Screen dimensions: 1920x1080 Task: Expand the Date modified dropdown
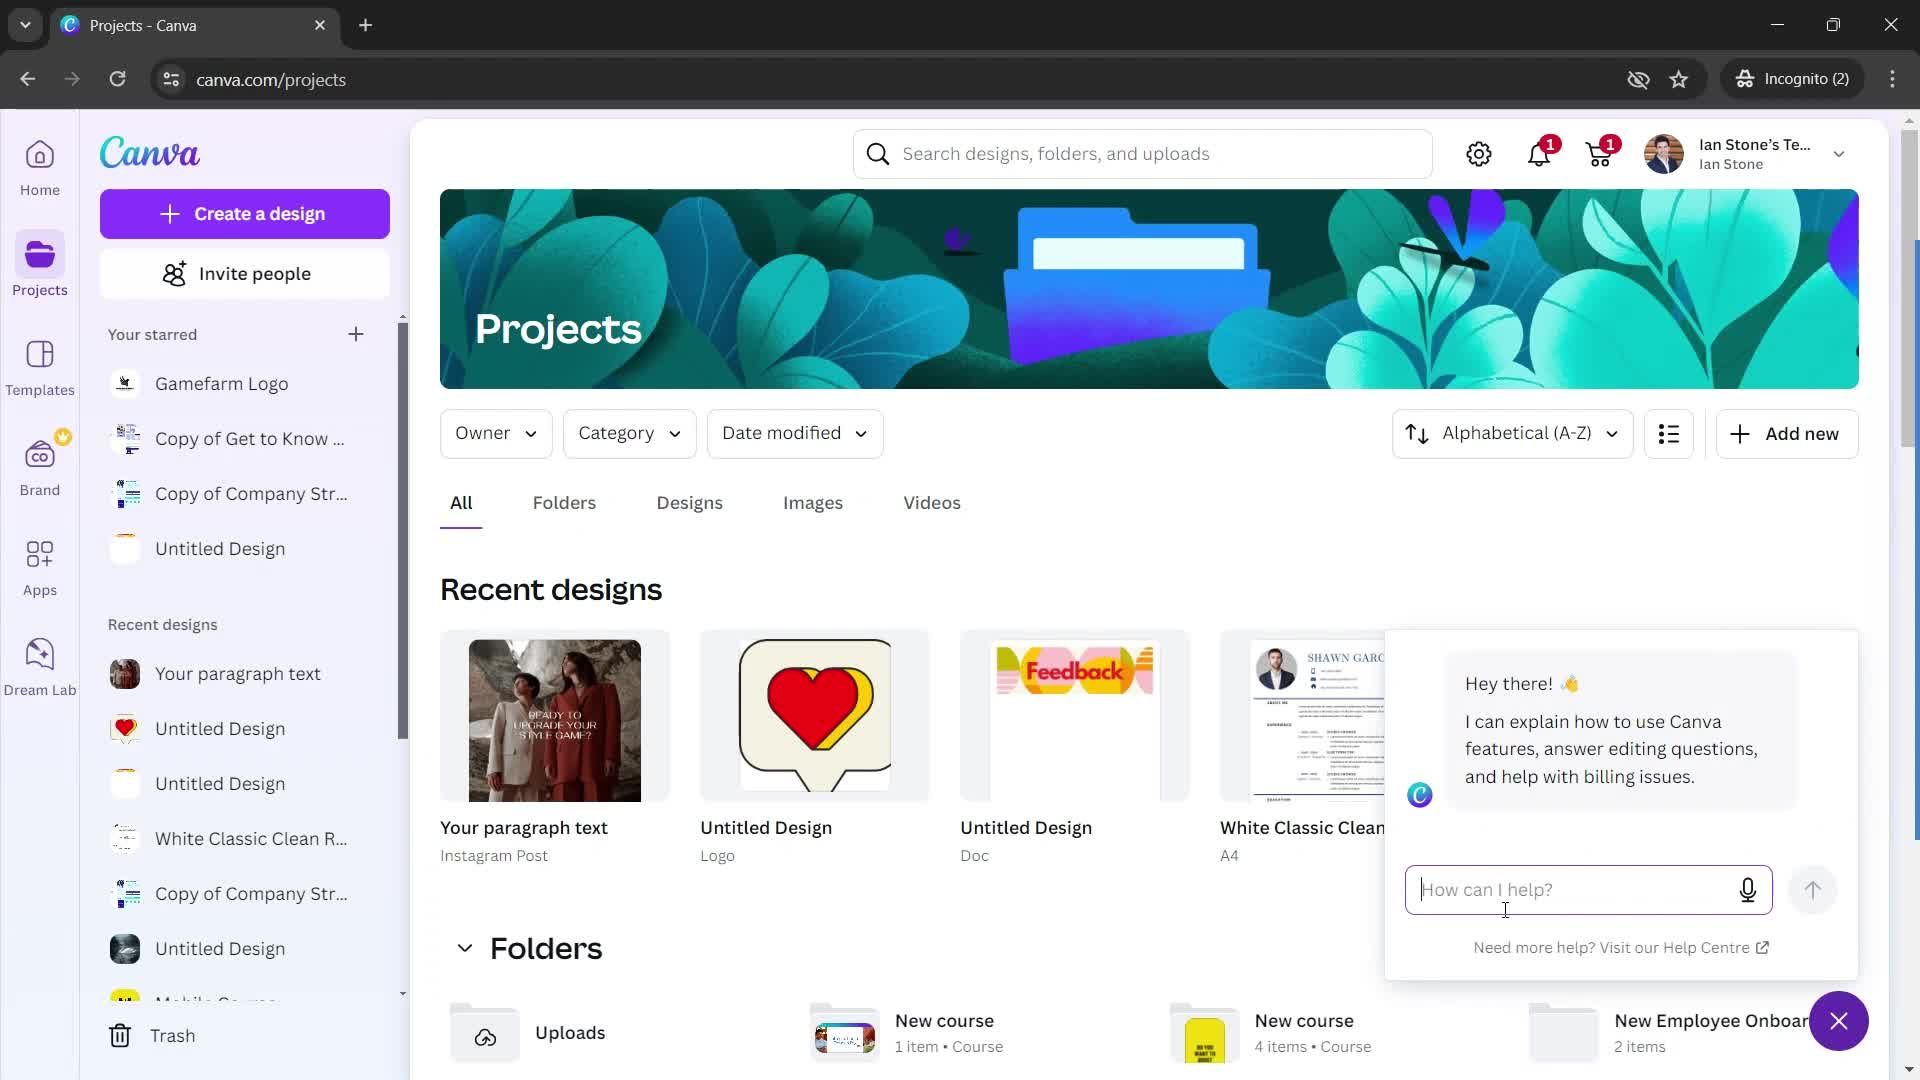pyautogui.click(x=793, y=433)
